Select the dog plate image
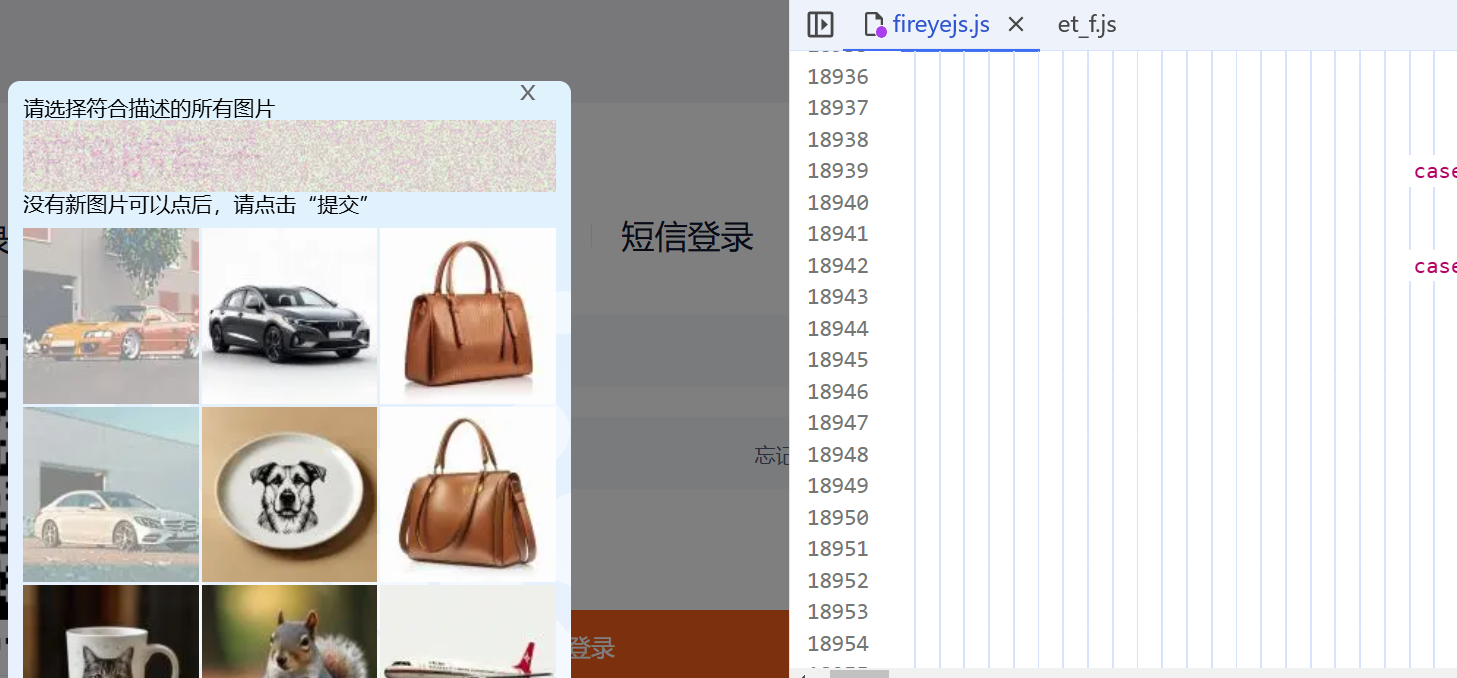 click(x=289, y=494)
